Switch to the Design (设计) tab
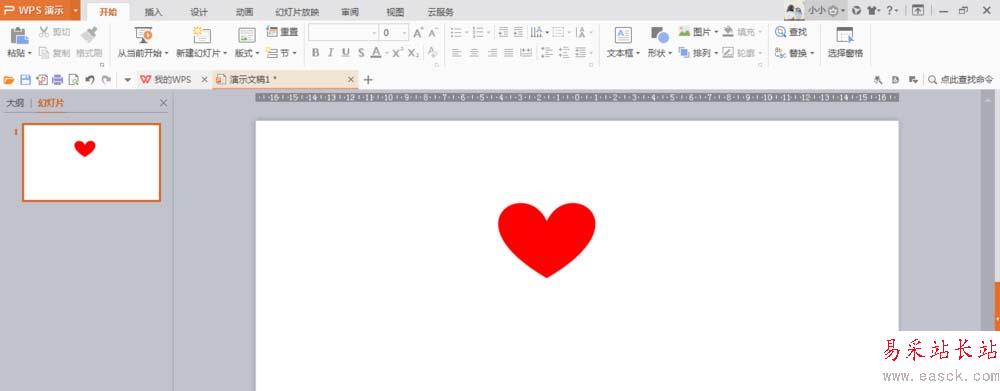This screenshot has height=391, width=1000. 199,12
